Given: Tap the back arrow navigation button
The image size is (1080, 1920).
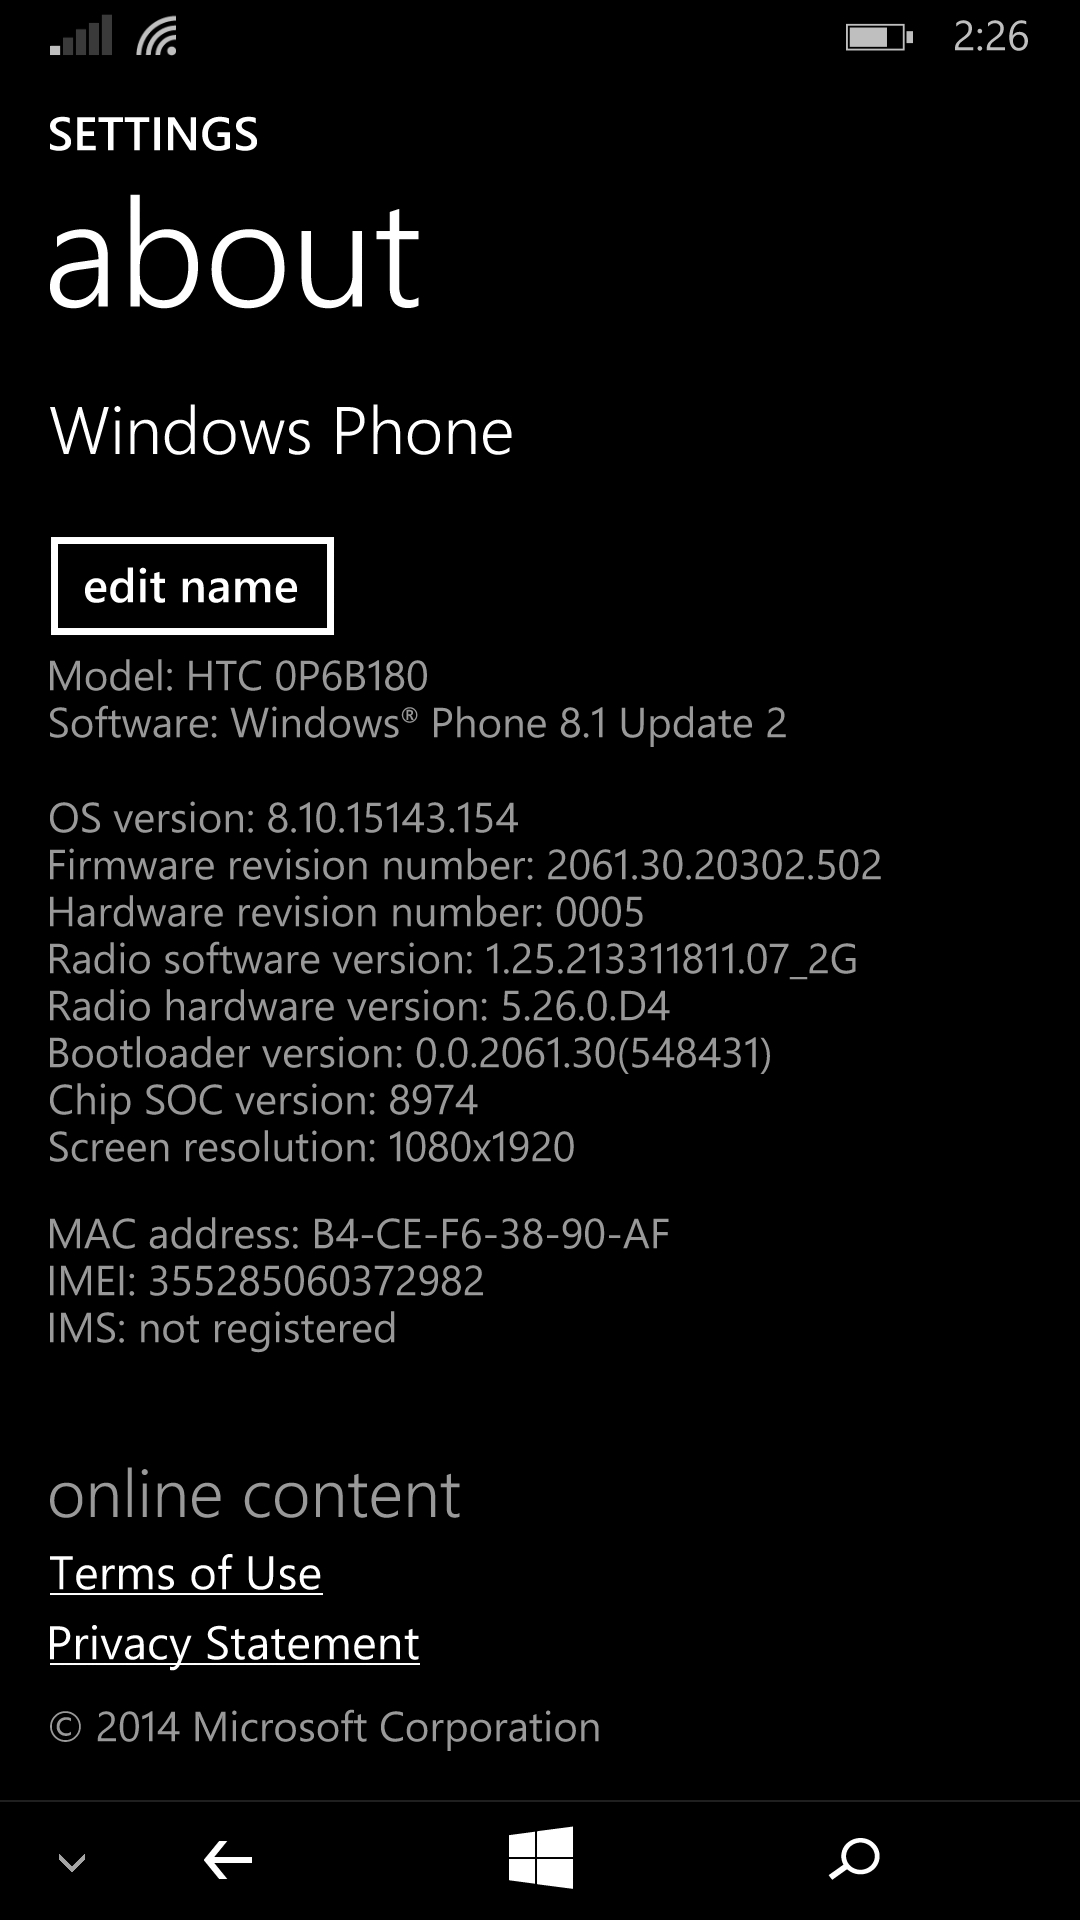Looking at the screenshot, I should pos(228,1861).
